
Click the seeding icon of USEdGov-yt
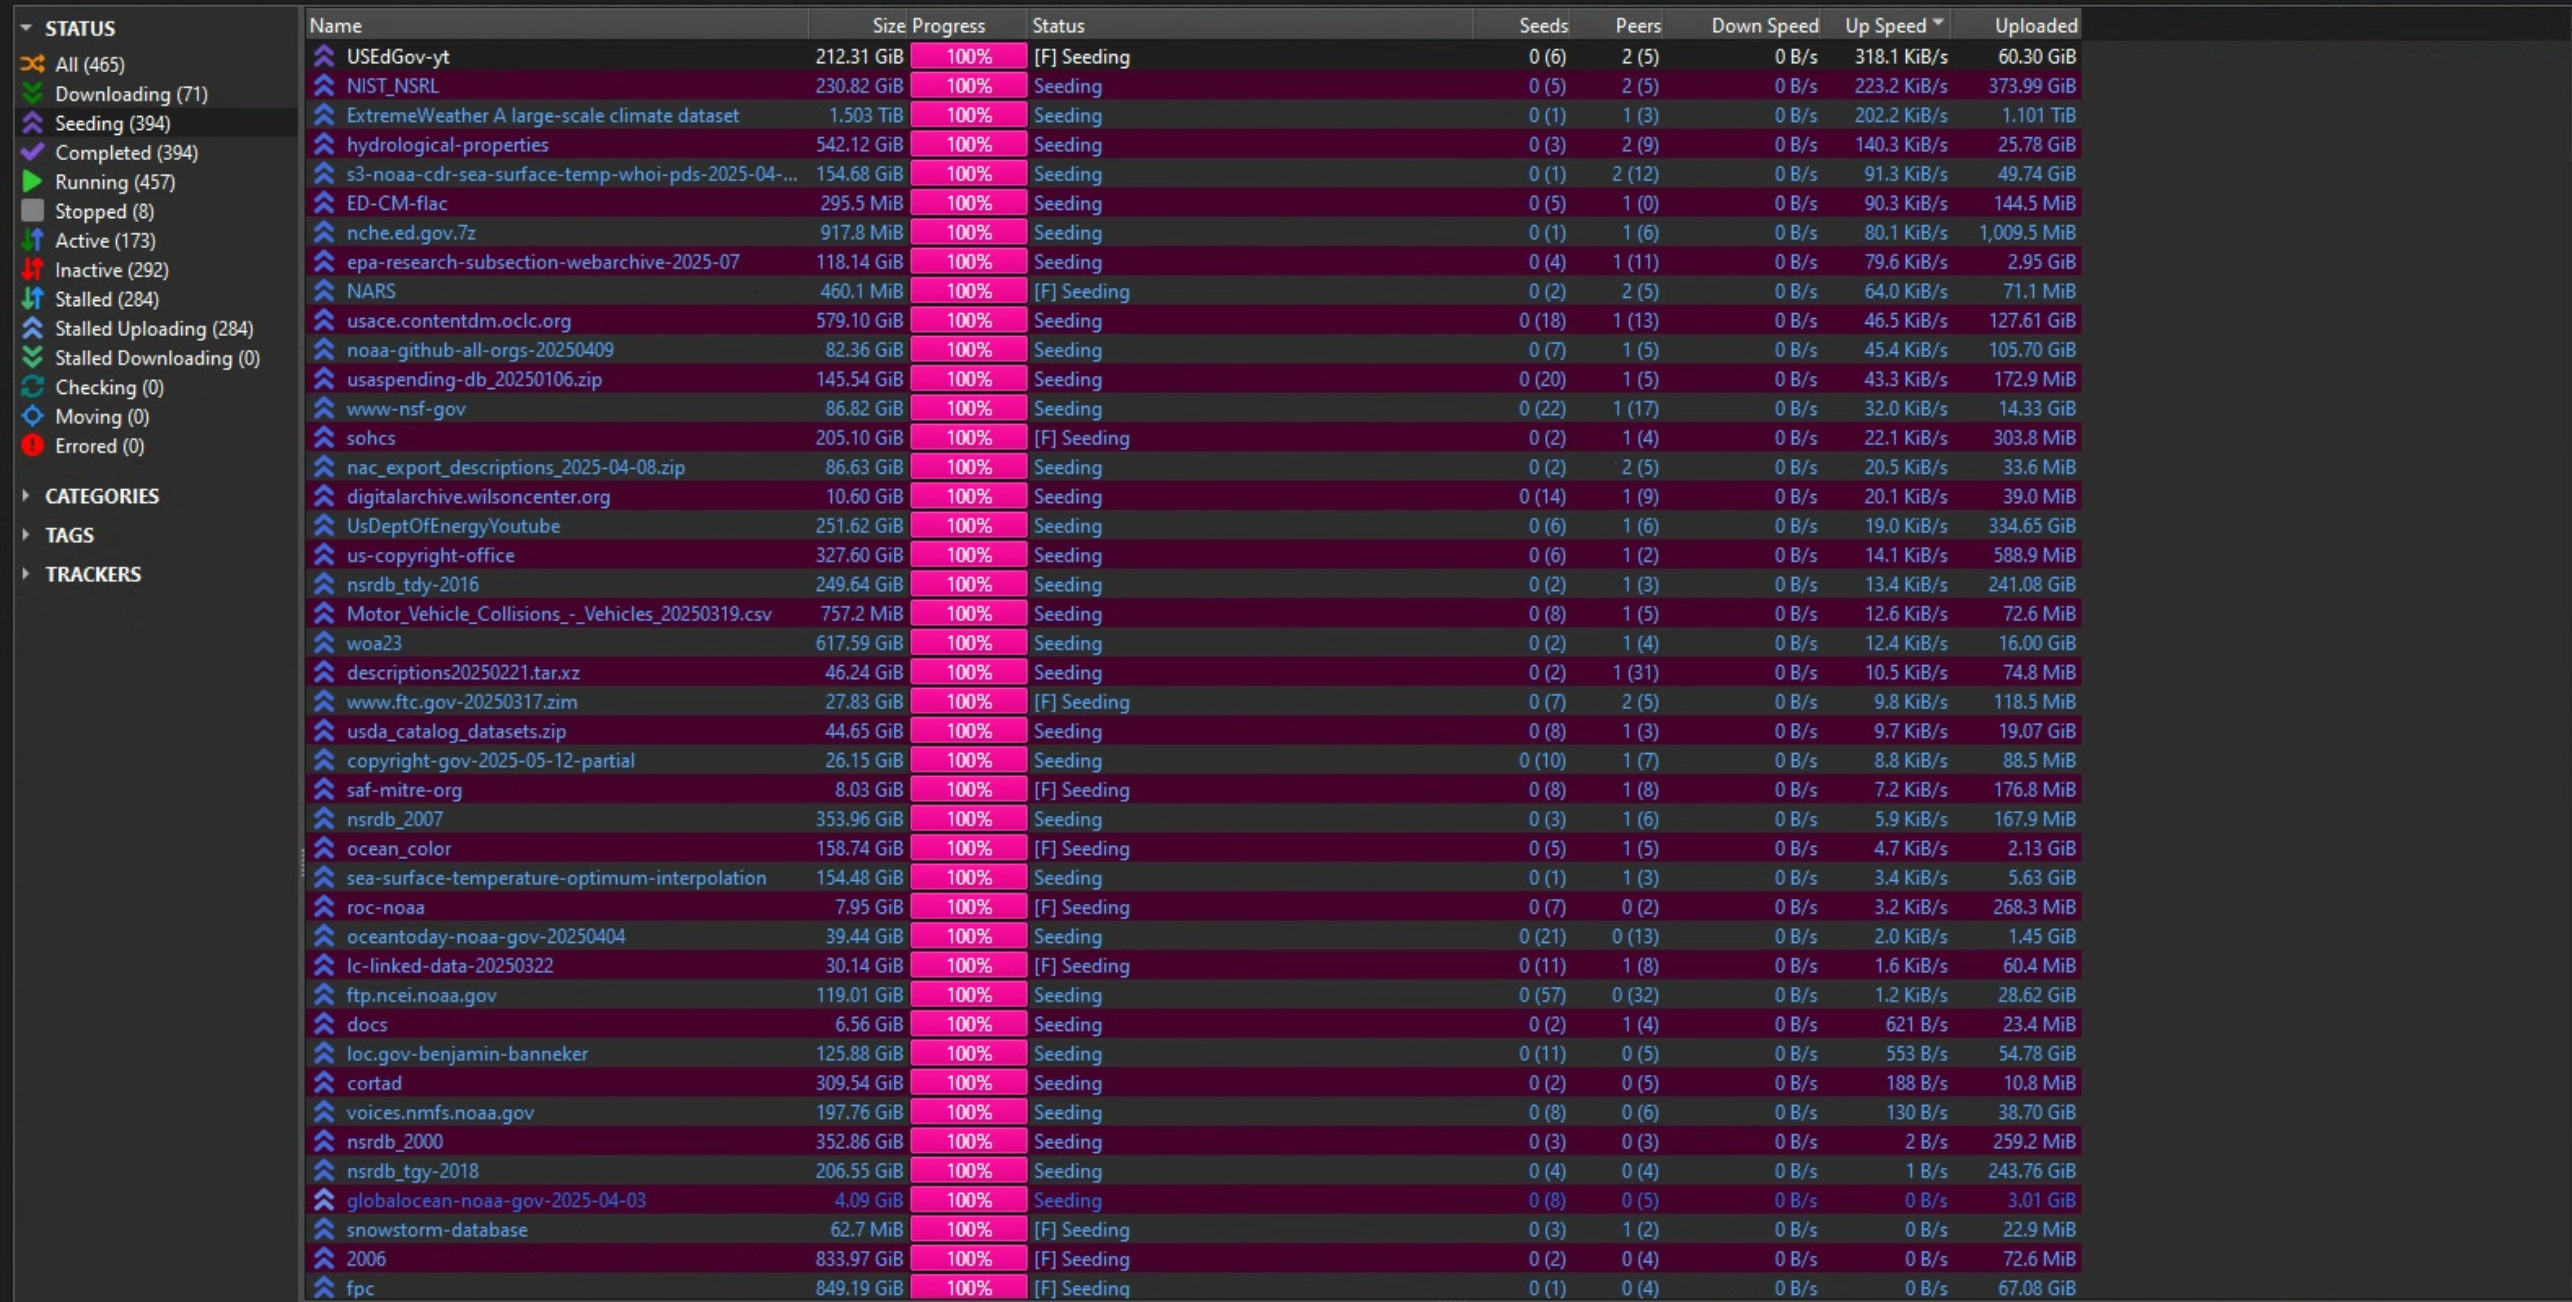click(x=324, y=56)
